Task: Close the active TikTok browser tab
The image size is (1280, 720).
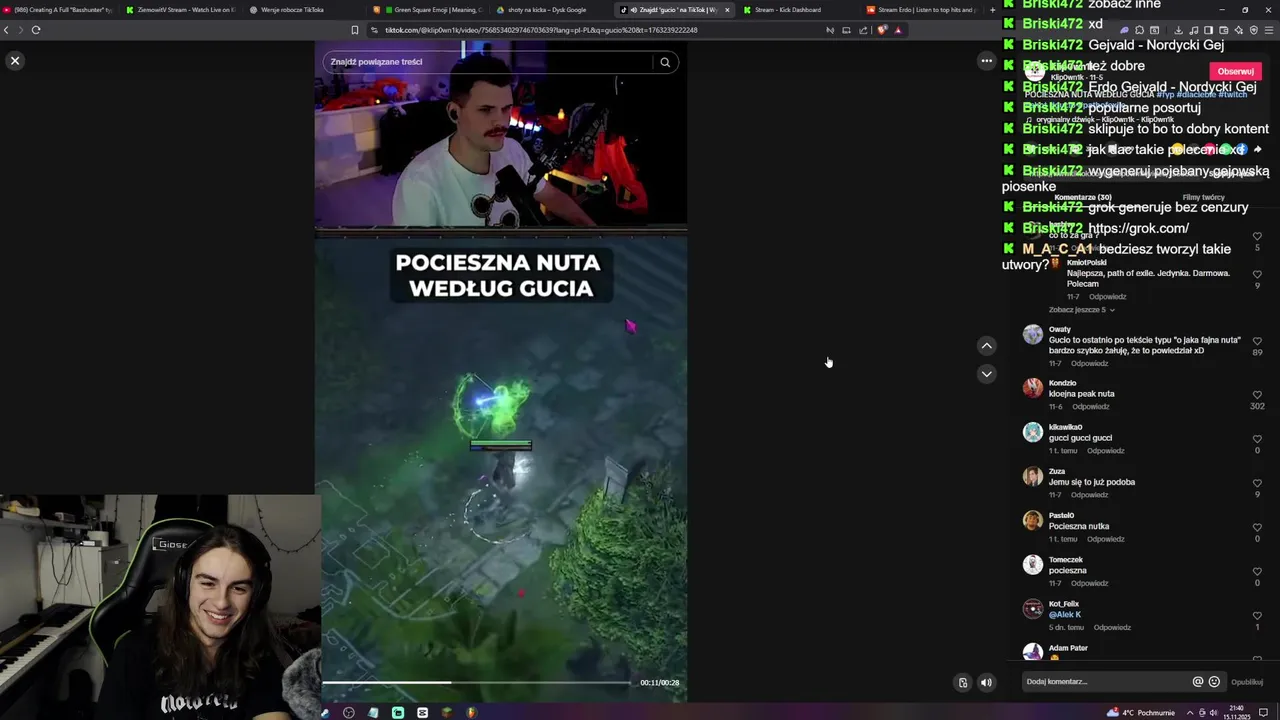Action: [x=727, y=10]
